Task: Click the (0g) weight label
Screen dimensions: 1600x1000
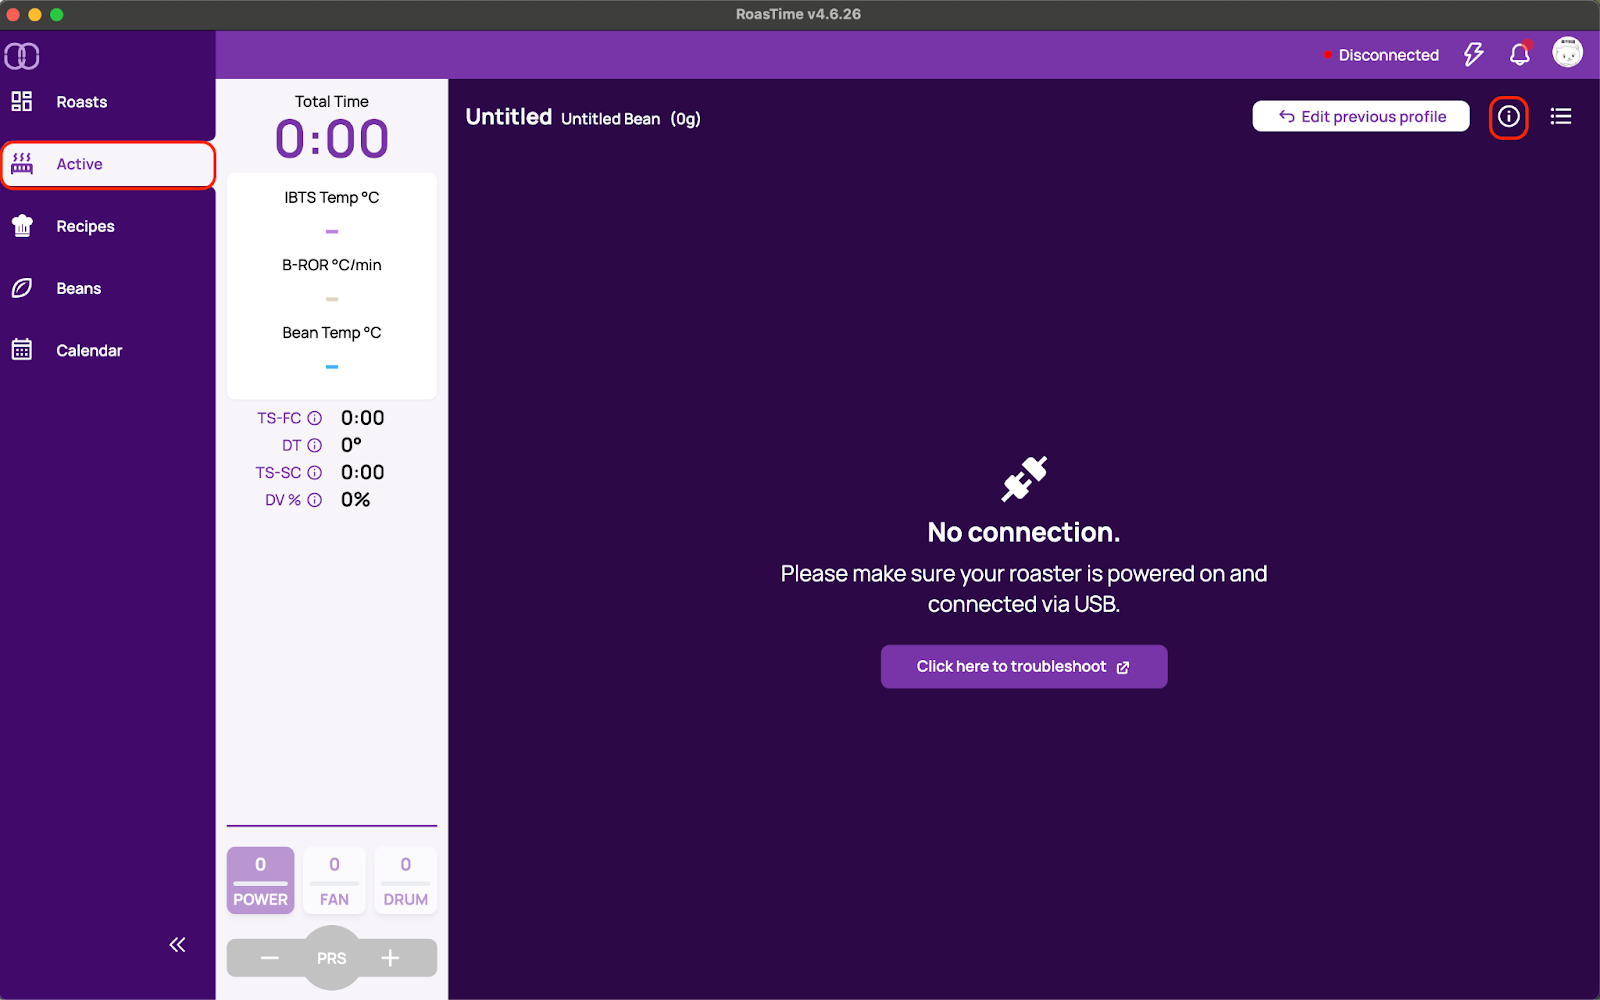Action: 685,119
